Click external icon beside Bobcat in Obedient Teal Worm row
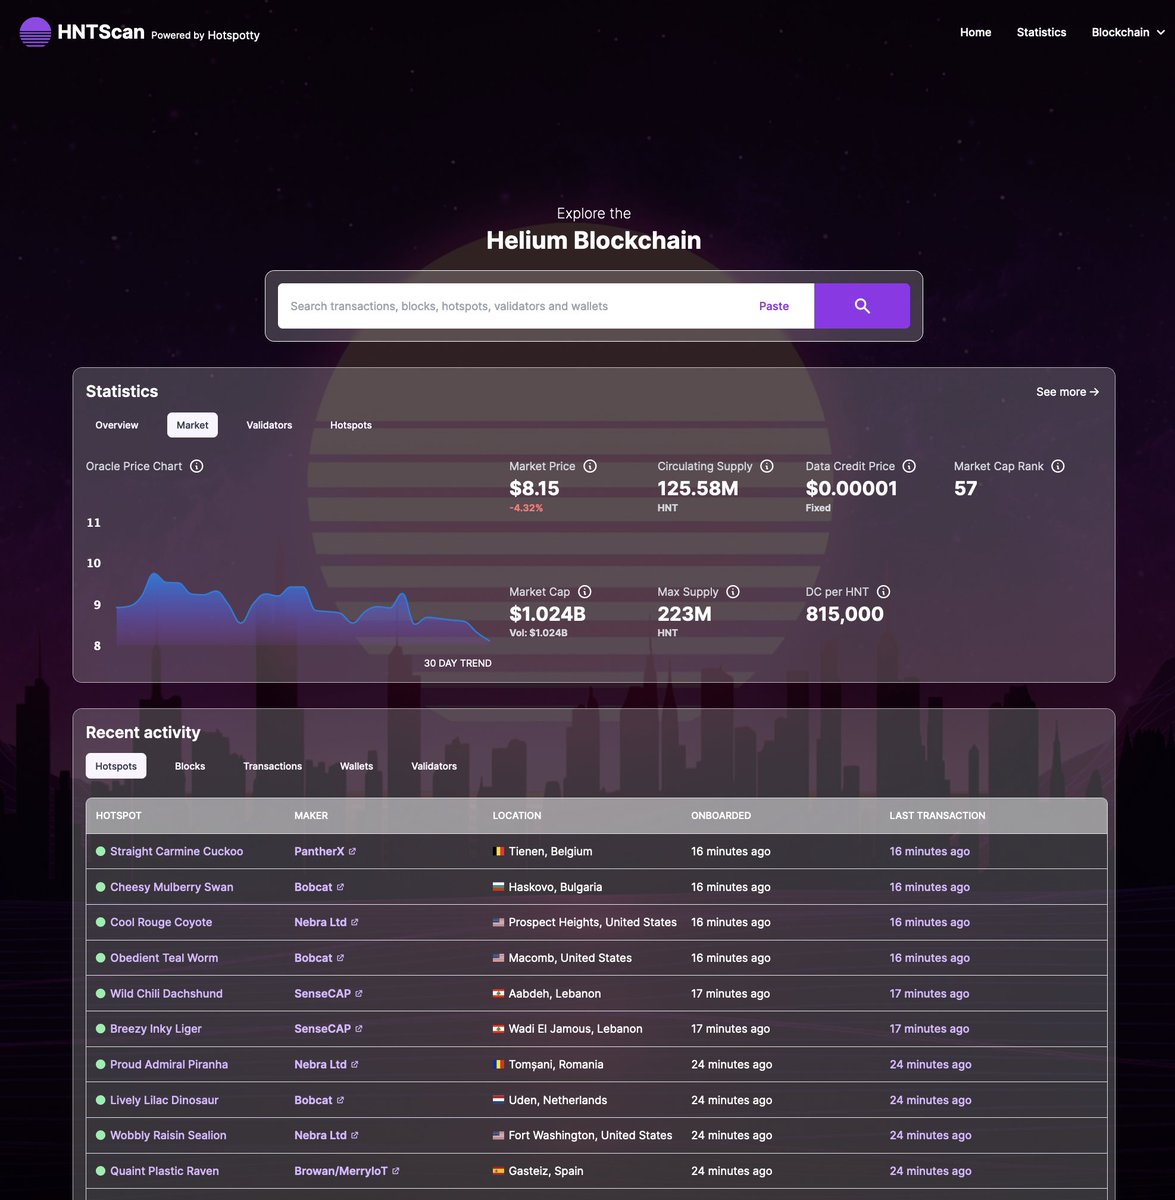 coord(340,959)
